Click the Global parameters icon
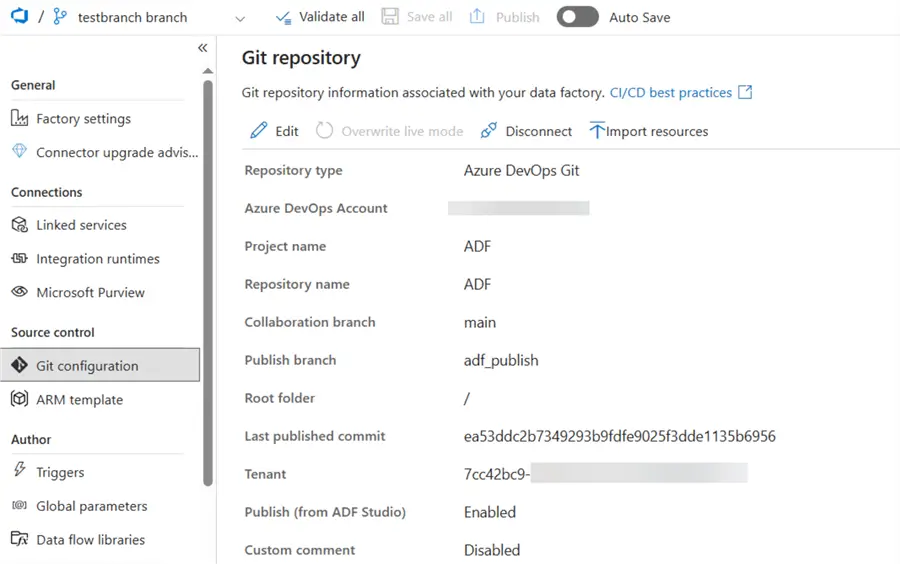Screen dimensions: 900x564 click(20, 505)
